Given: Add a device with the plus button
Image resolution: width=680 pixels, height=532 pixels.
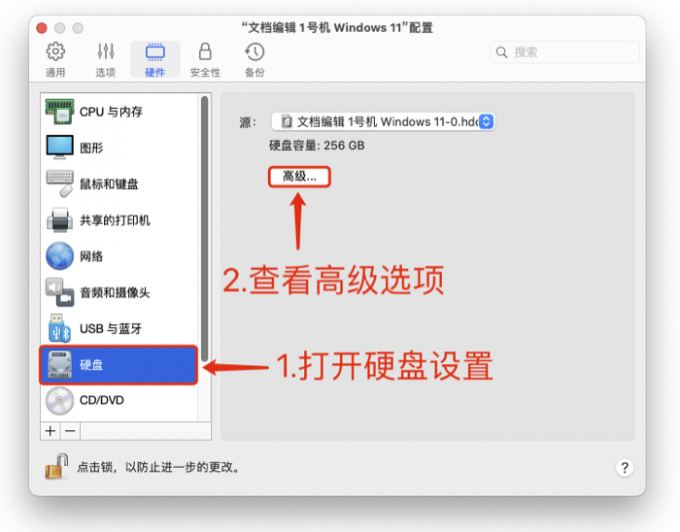Looking at the screenshot, I should pyautogui.click(x=50, y=431).
